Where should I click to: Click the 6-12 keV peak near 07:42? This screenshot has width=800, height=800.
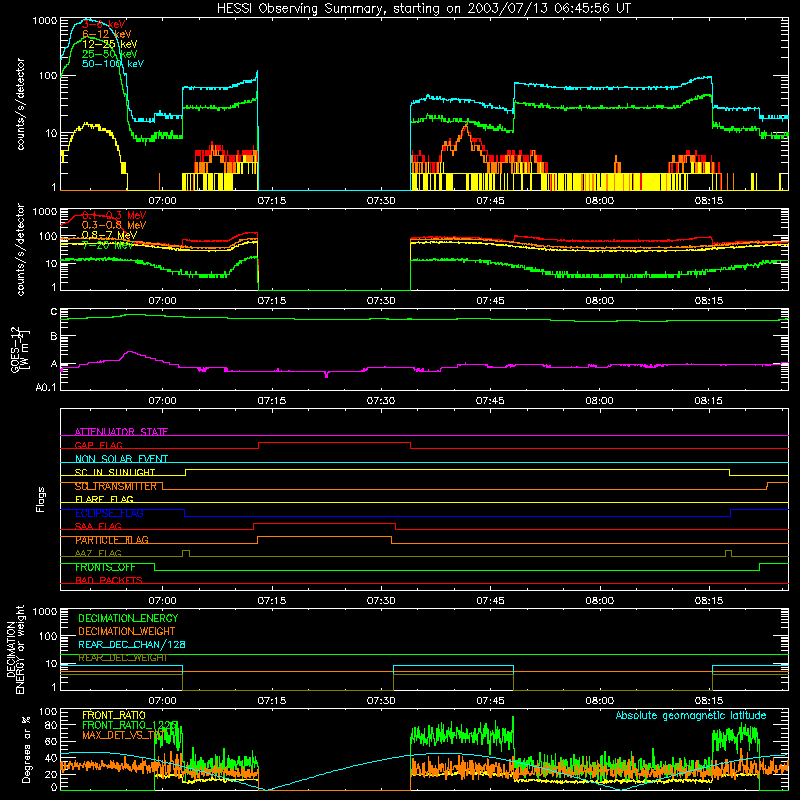(x=466, y=128)
